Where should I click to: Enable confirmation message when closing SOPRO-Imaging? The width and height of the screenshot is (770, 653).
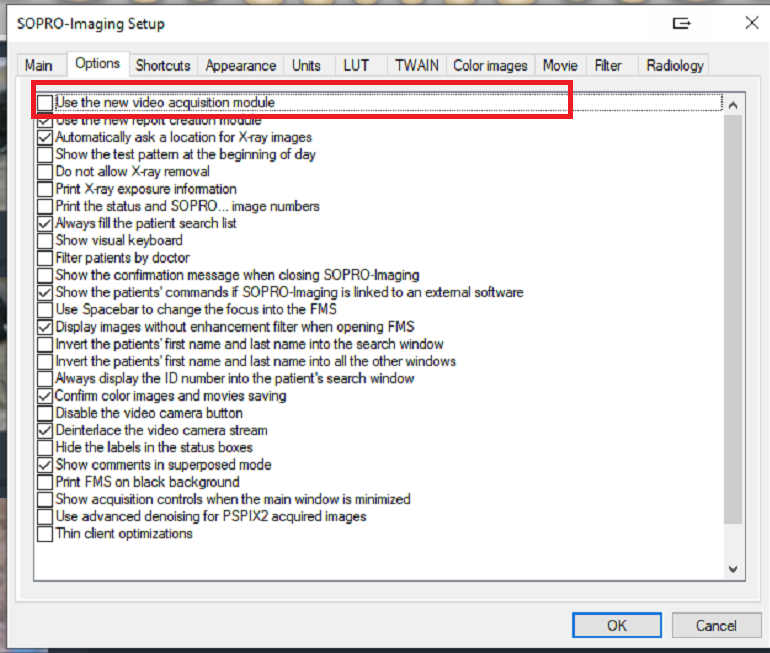(x=45, y=275)
